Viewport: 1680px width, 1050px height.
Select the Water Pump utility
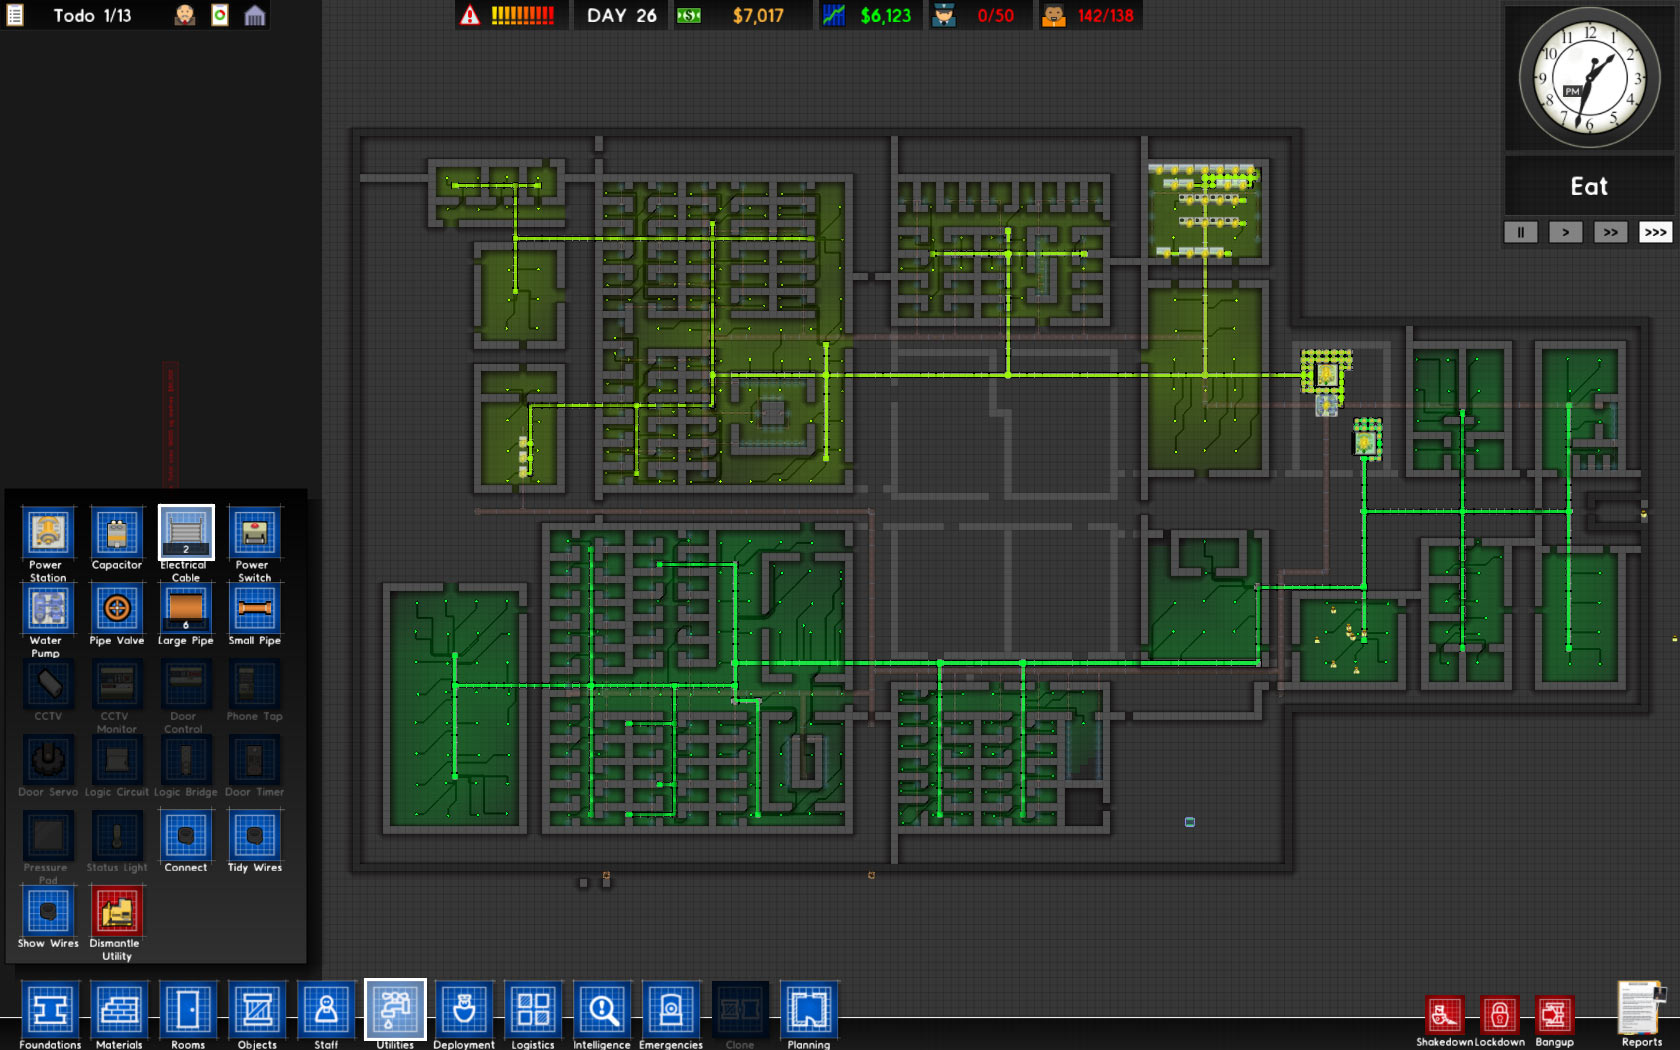tap(48, 608)
